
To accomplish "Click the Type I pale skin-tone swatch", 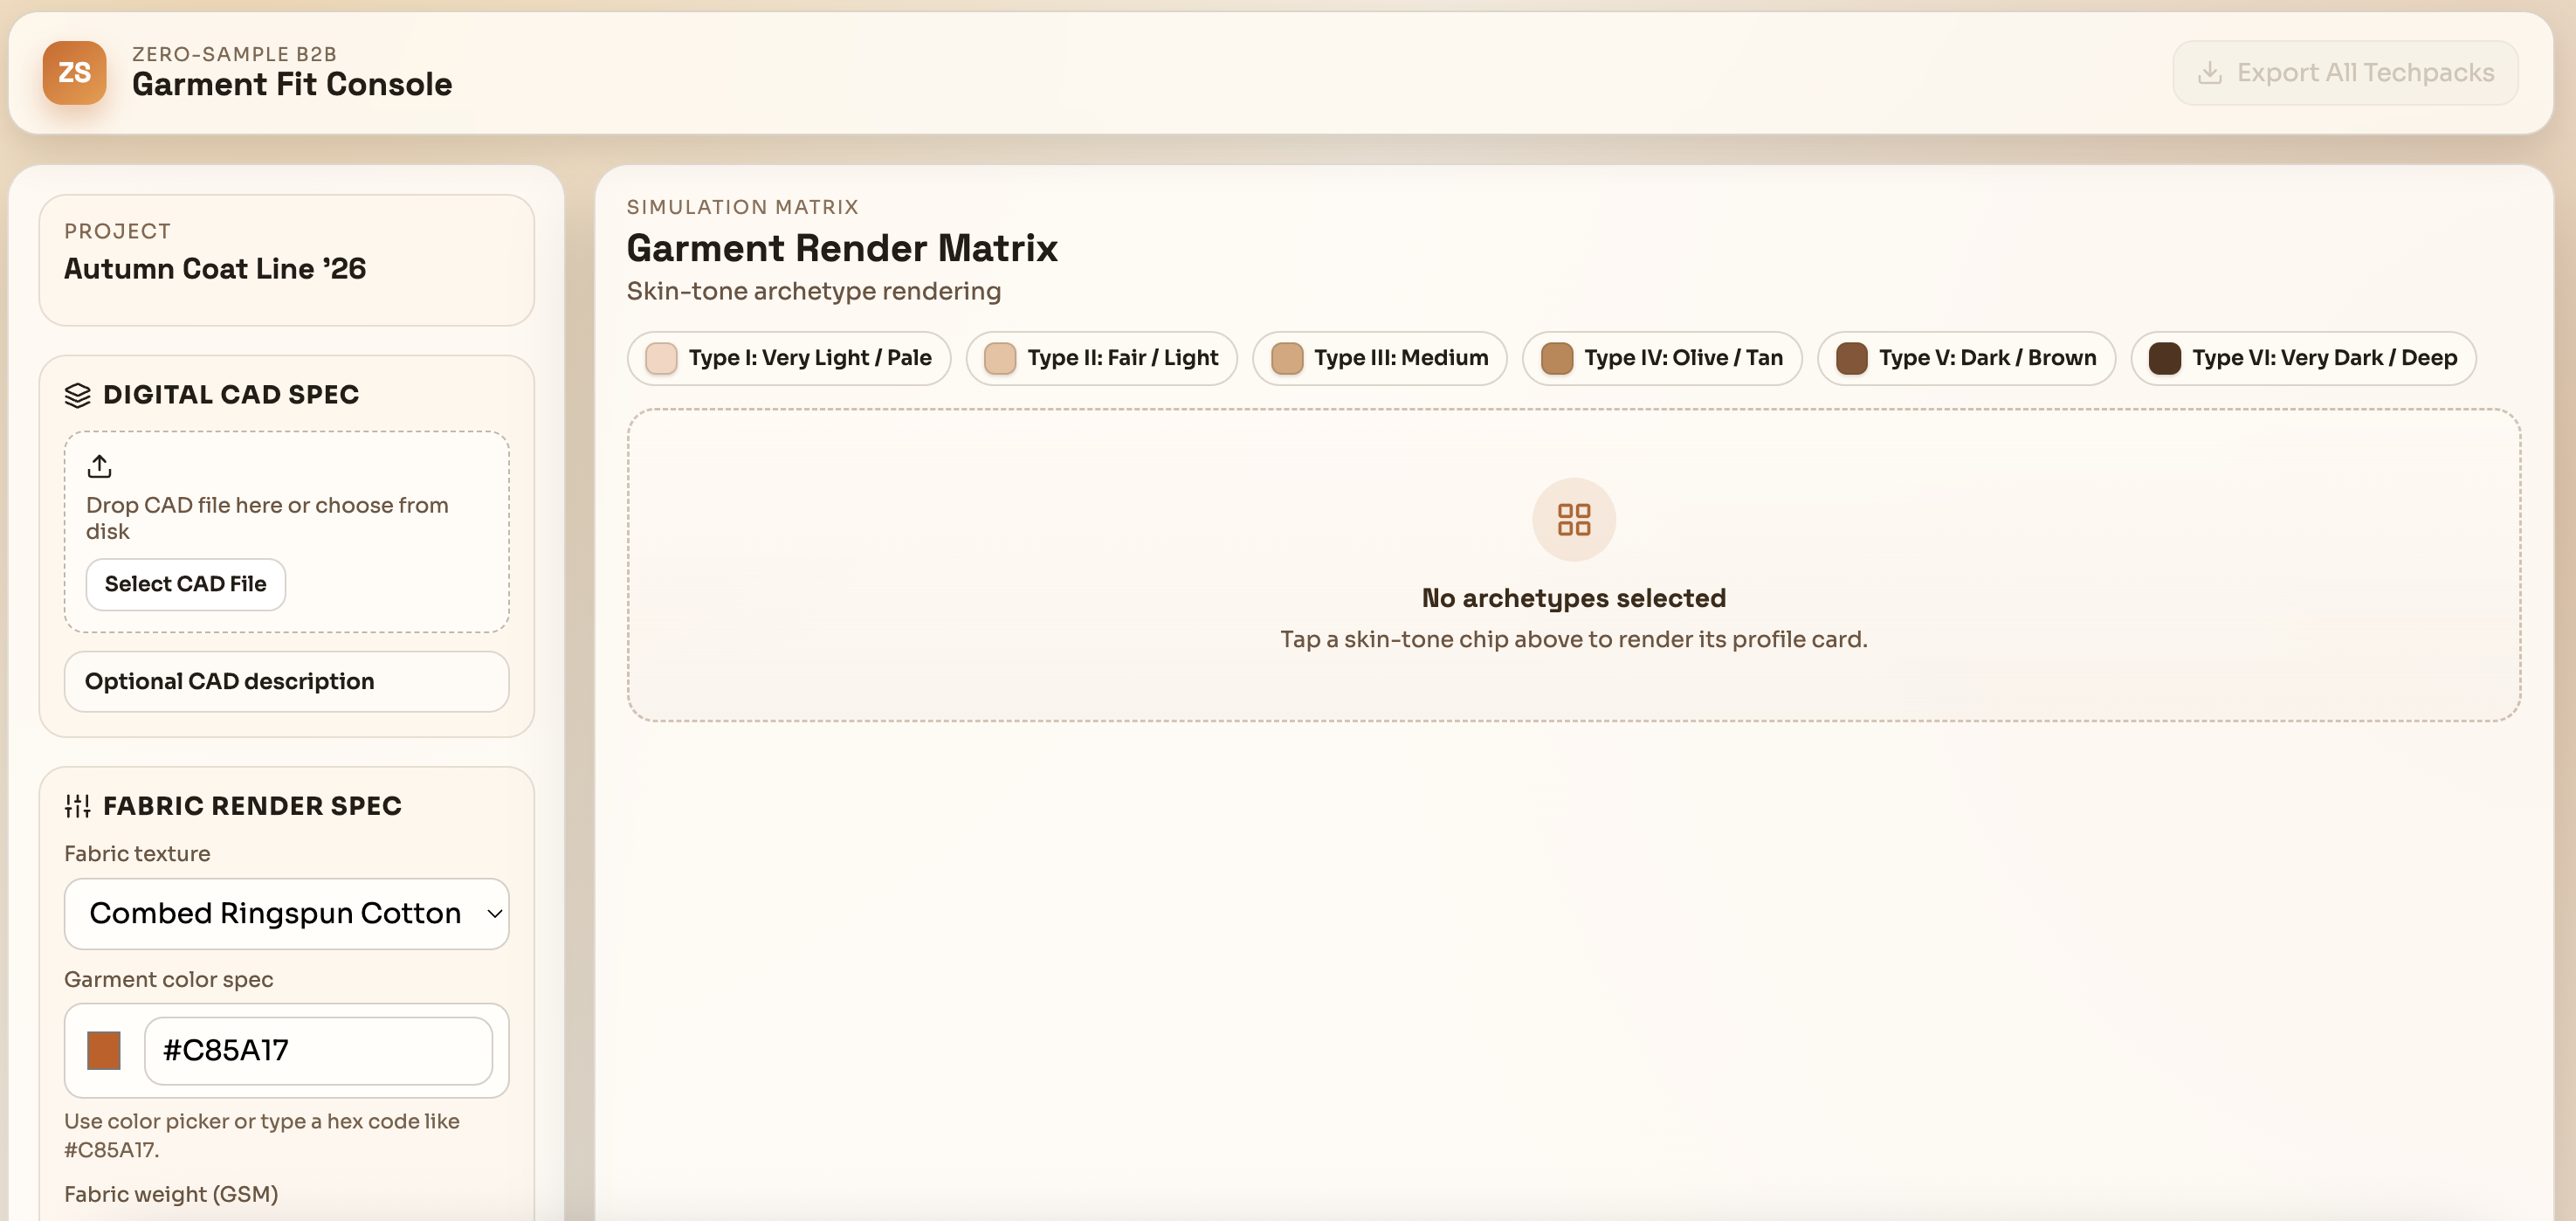I will (661, 358).
